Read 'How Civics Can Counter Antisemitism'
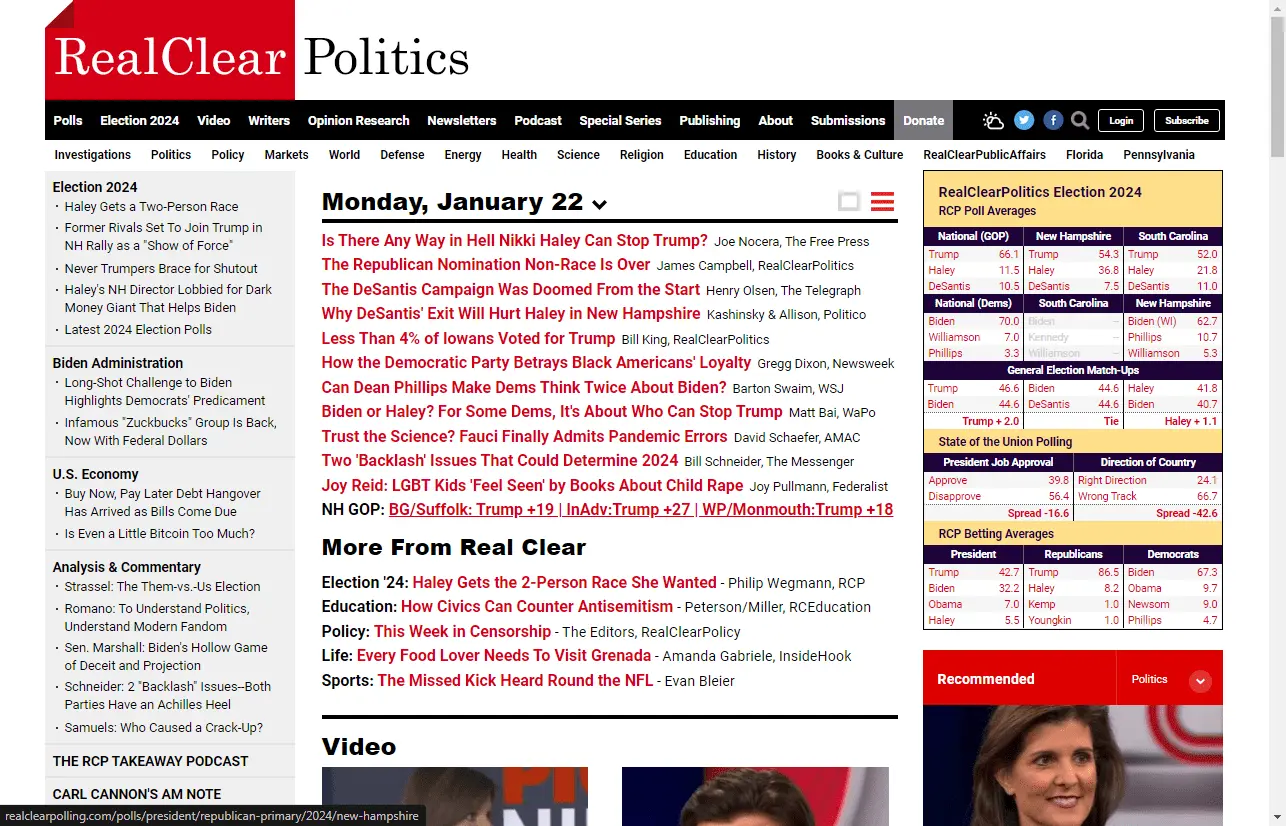 (537, 607)
